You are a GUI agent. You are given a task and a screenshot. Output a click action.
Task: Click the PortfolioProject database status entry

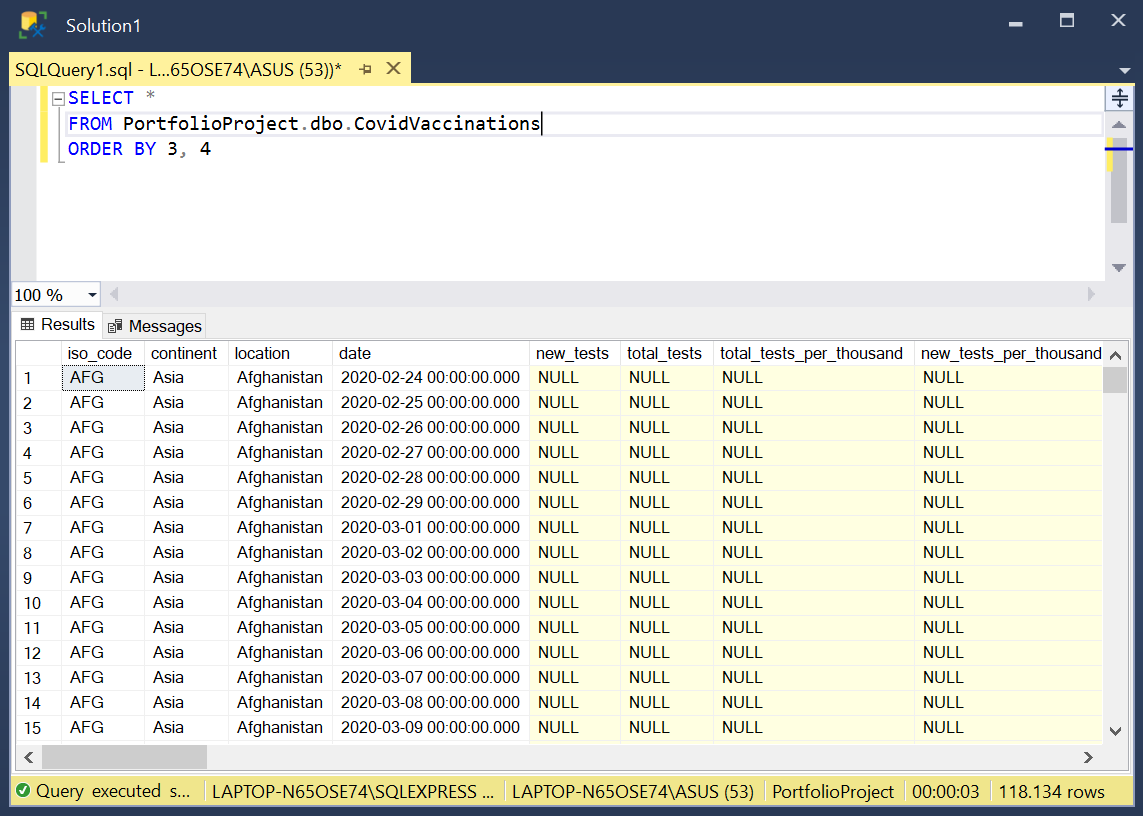pos(832,792)
